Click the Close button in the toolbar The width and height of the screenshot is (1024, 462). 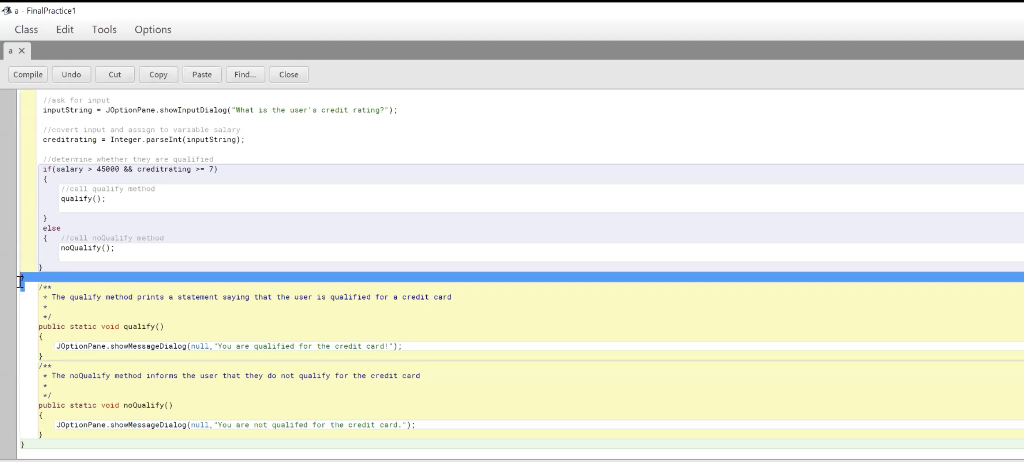coord(289,74)
